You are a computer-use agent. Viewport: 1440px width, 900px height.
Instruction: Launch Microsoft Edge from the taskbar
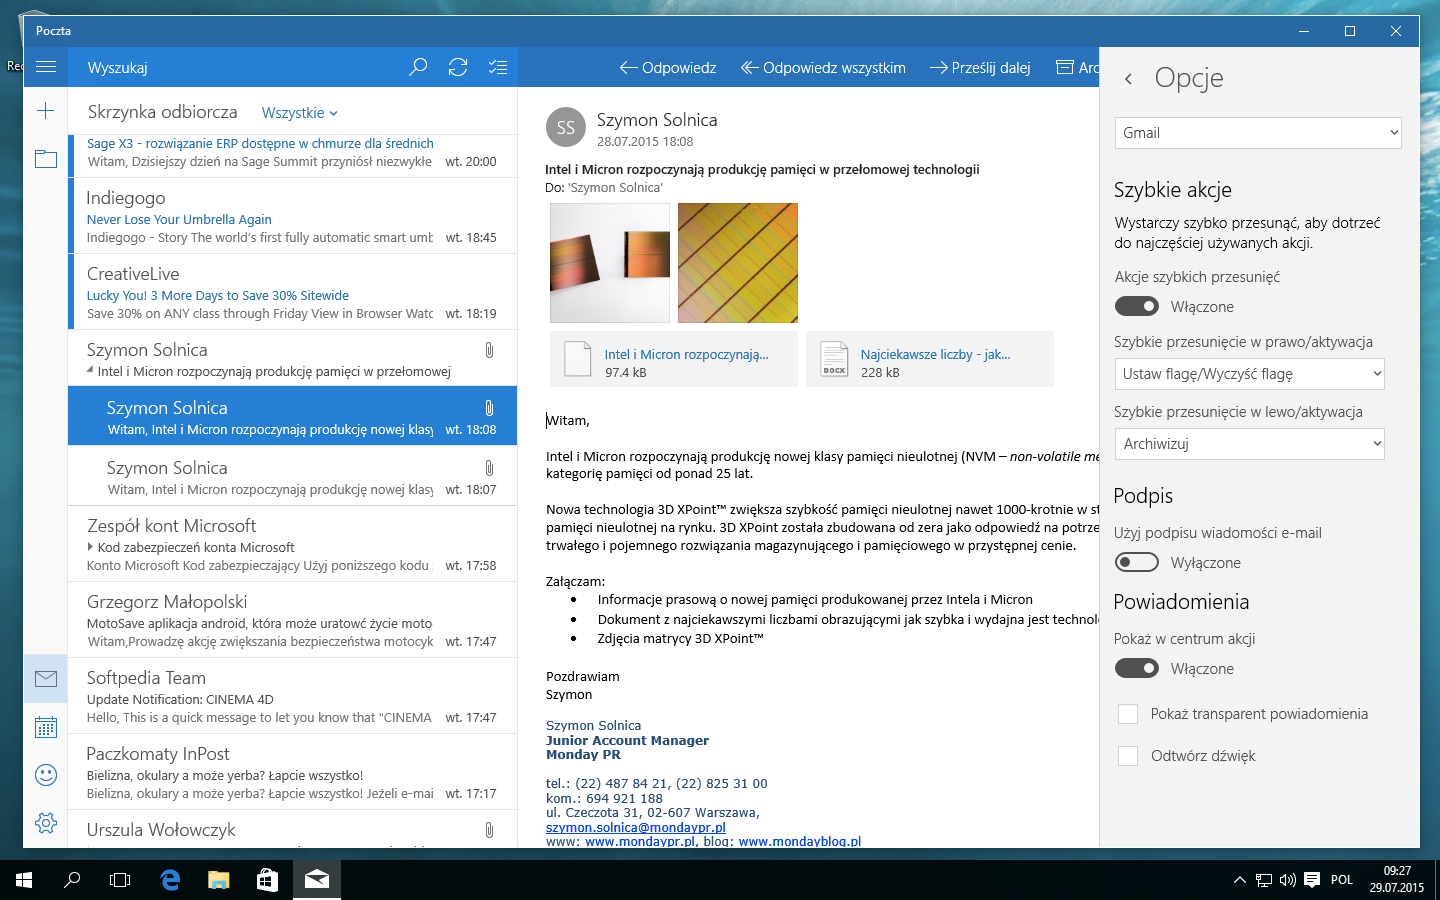[170, 880]
